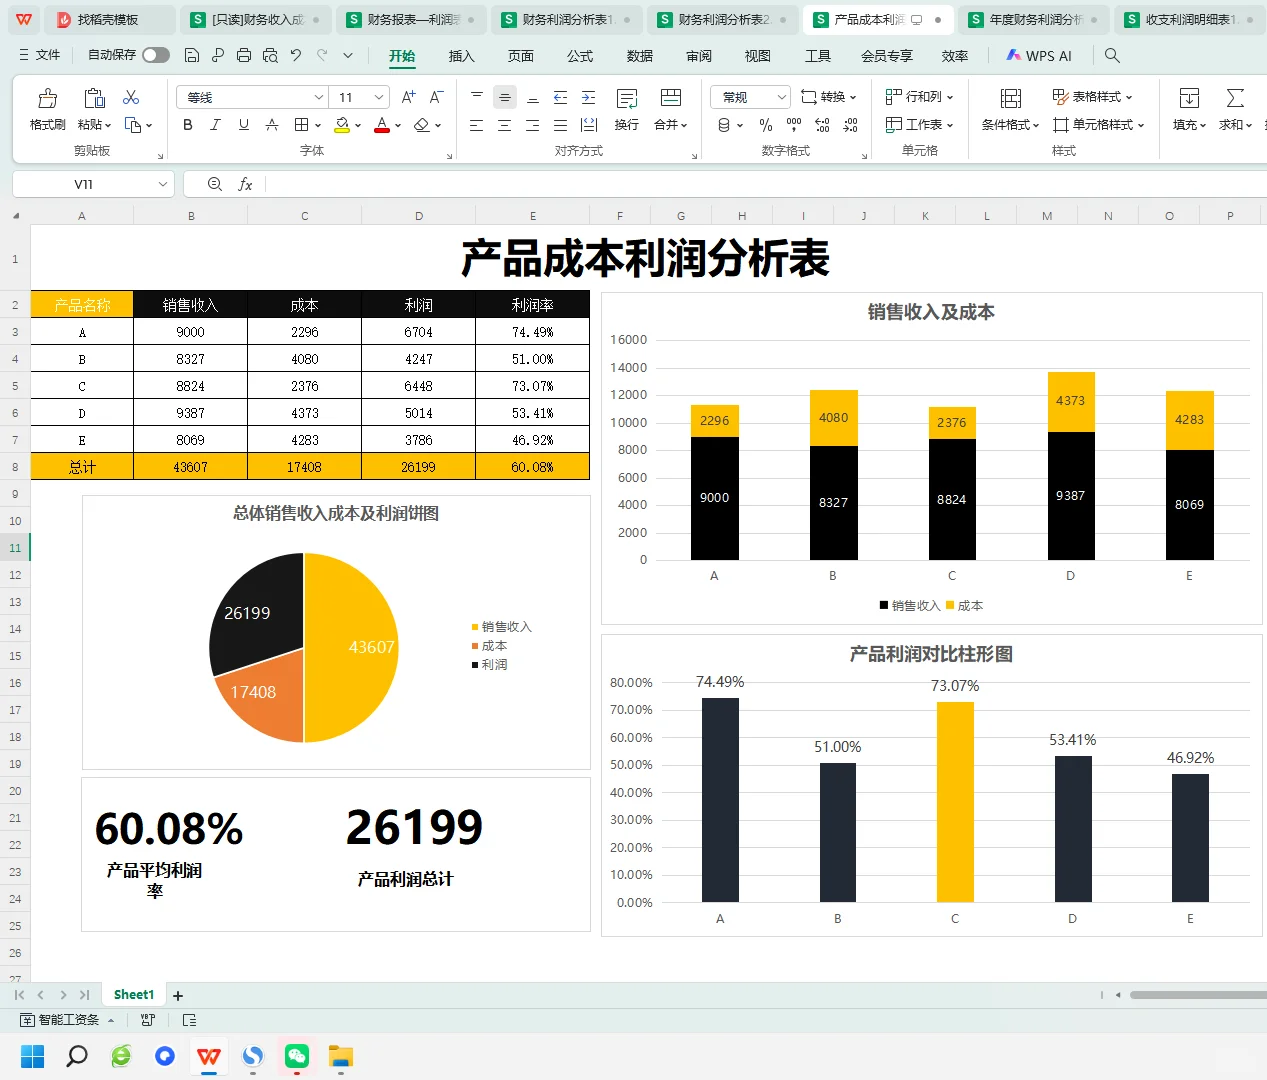
Task: Open WeChat from the Windows taskbar
Action: 297,1056
